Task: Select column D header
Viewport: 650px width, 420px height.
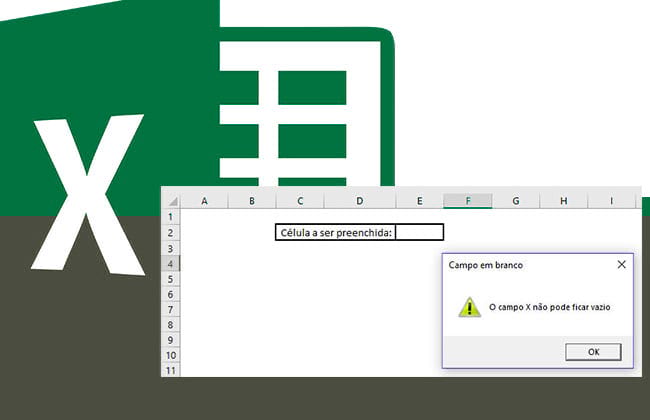Action: 359,201
